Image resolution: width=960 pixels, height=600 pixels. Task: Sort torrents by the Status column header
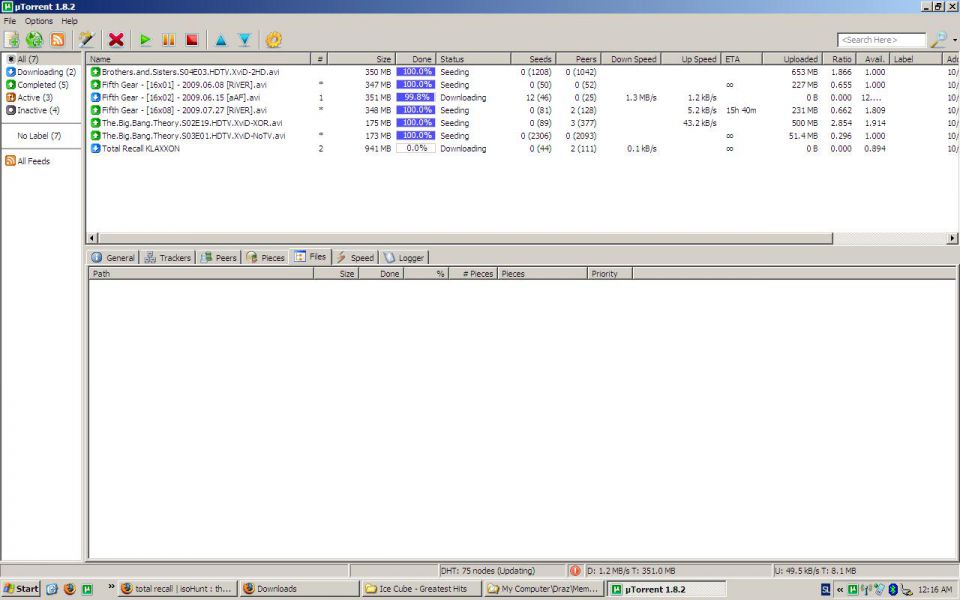pos(474,59)
